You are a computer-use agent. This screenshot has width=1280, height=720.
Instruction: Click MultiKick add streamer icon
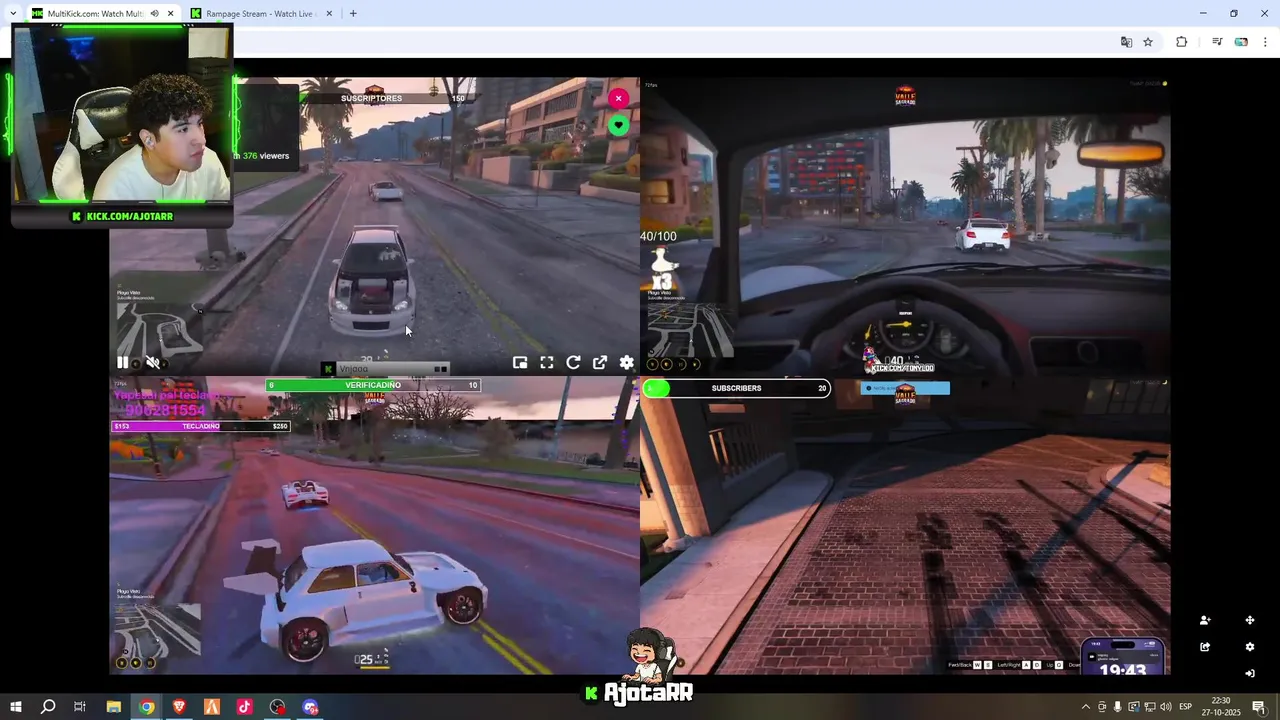[1205, 621]
